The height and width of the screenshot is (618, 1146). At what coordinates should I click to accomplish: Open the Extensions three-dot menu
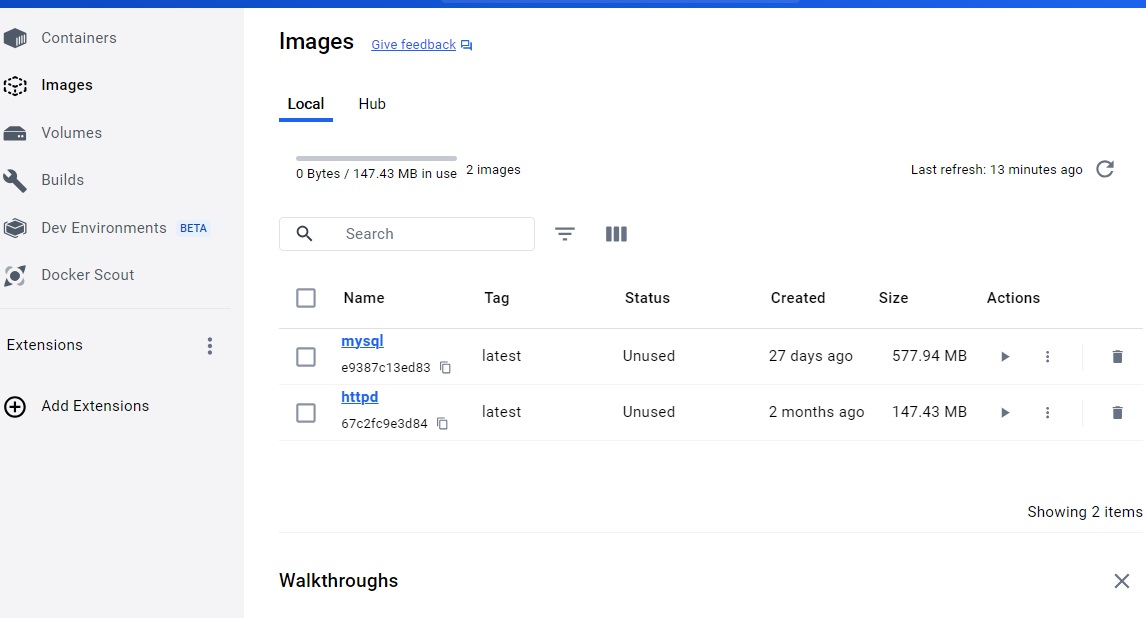click(210, 346)
